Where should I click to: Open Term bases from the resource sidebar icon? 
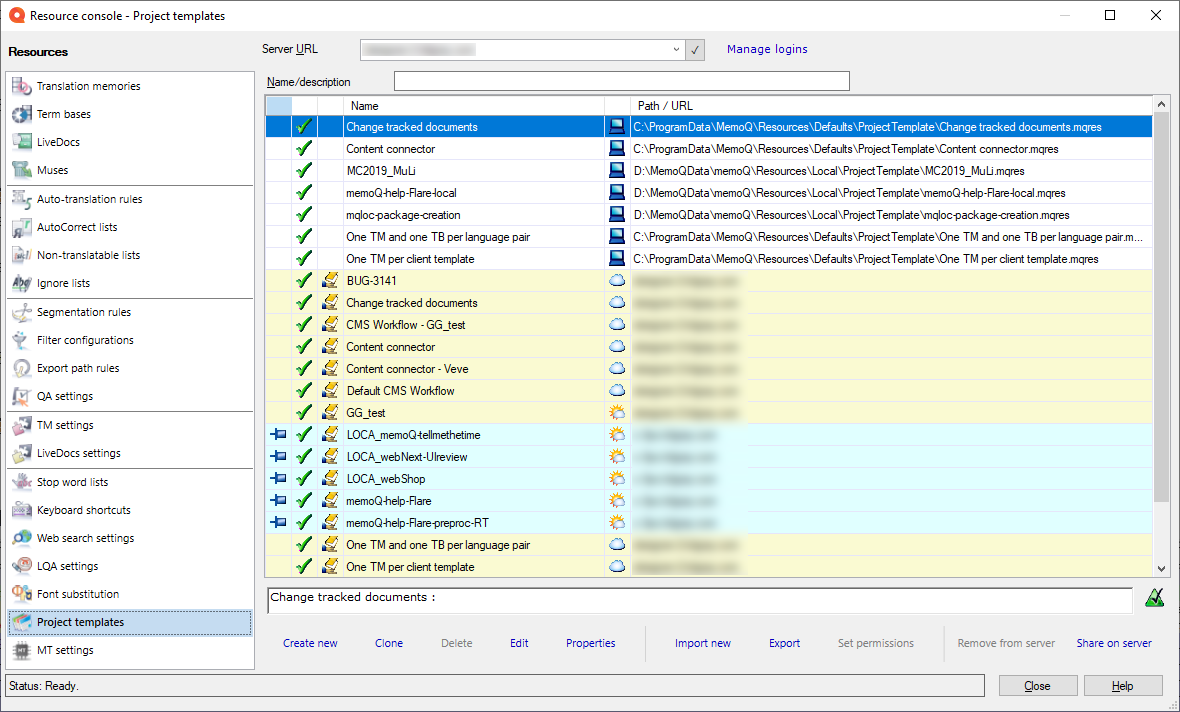pos(20,114)
